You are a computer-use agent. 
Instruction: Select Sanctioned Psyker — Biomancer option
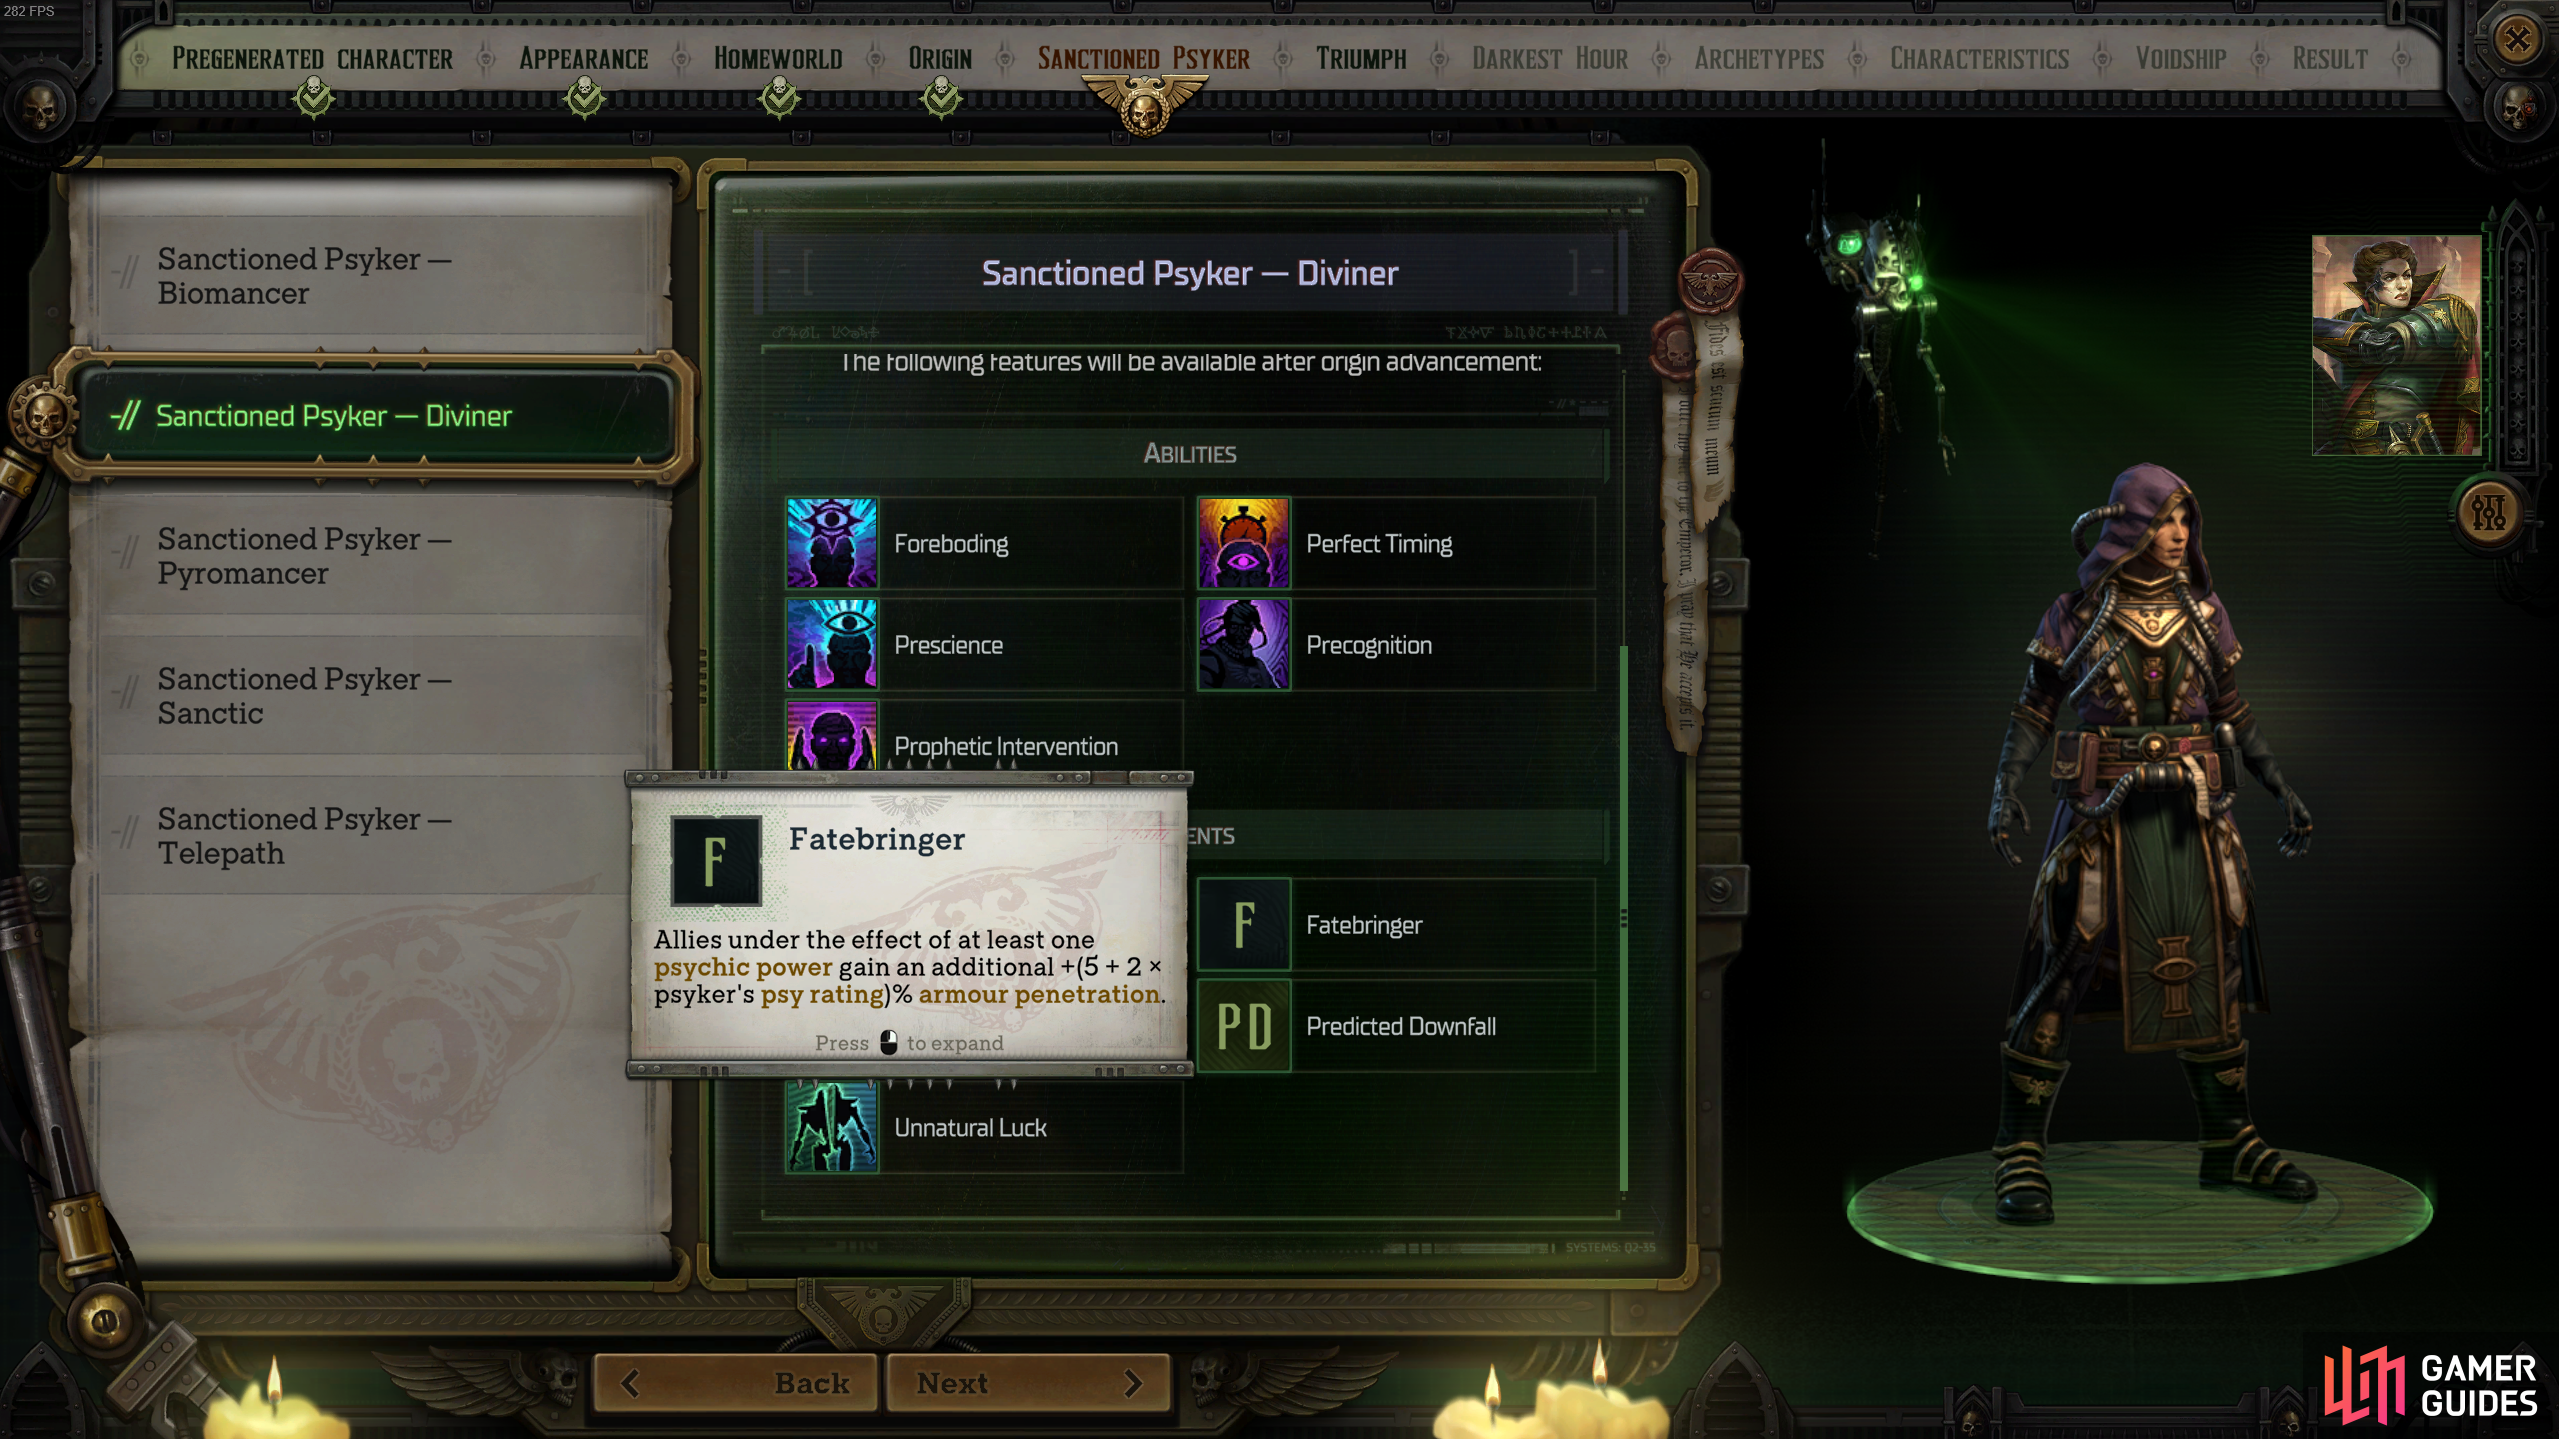370,276
